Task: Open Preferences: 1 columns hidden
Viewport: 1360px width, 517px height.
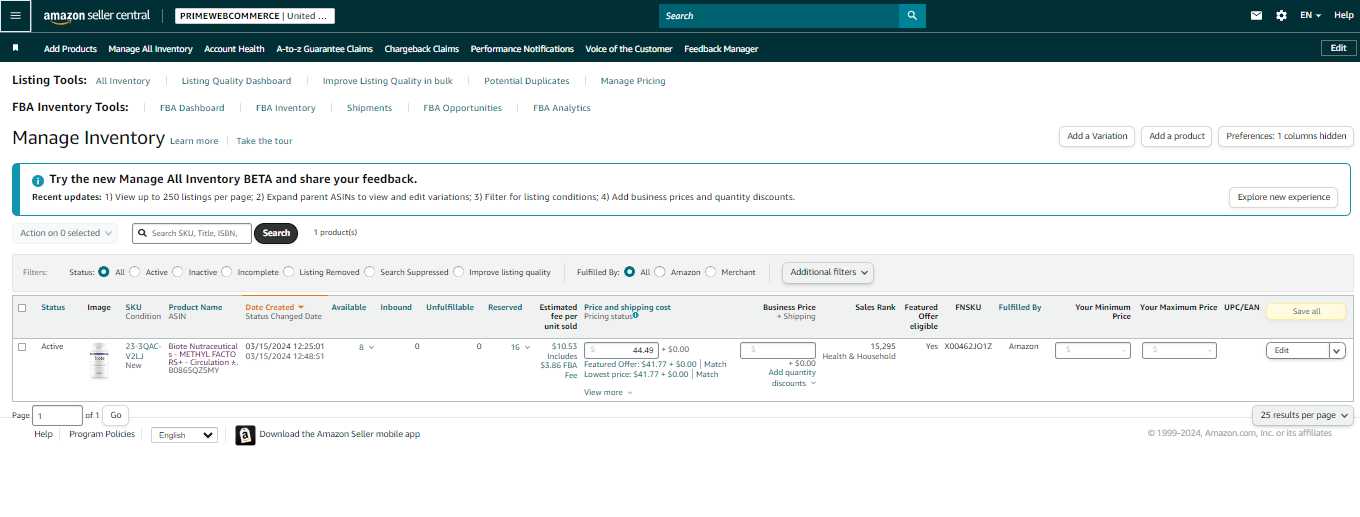Action: [x=1286, y=136]
